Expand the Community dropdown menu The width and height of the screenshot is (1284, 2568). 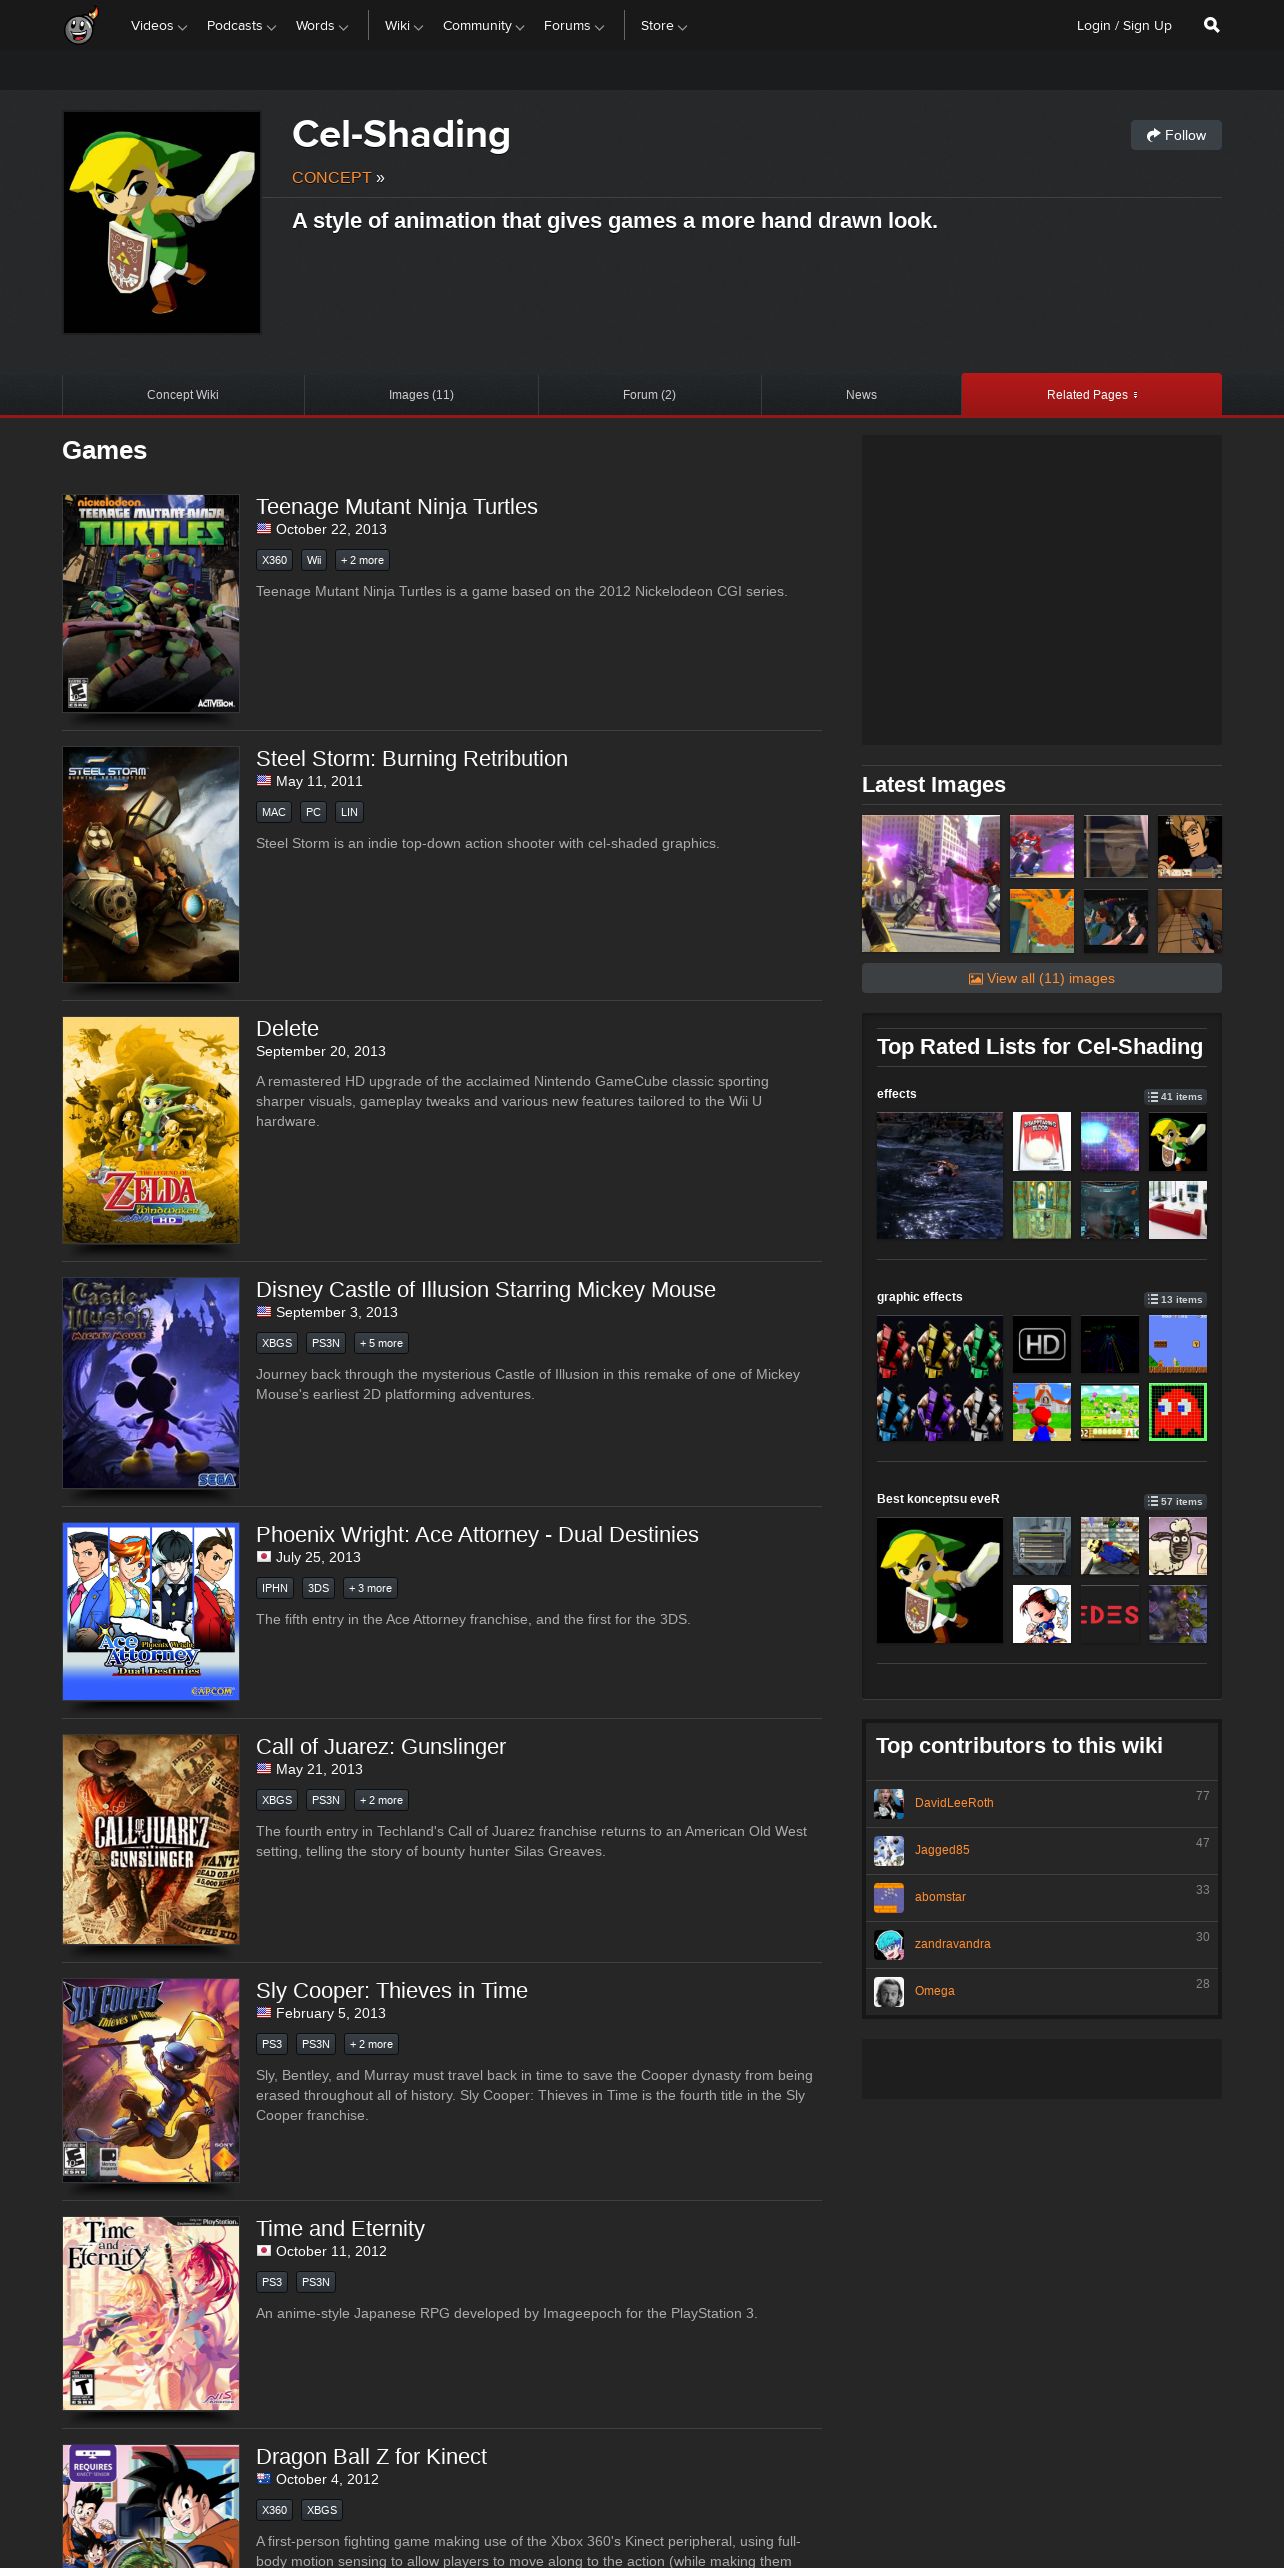[483, 26]
